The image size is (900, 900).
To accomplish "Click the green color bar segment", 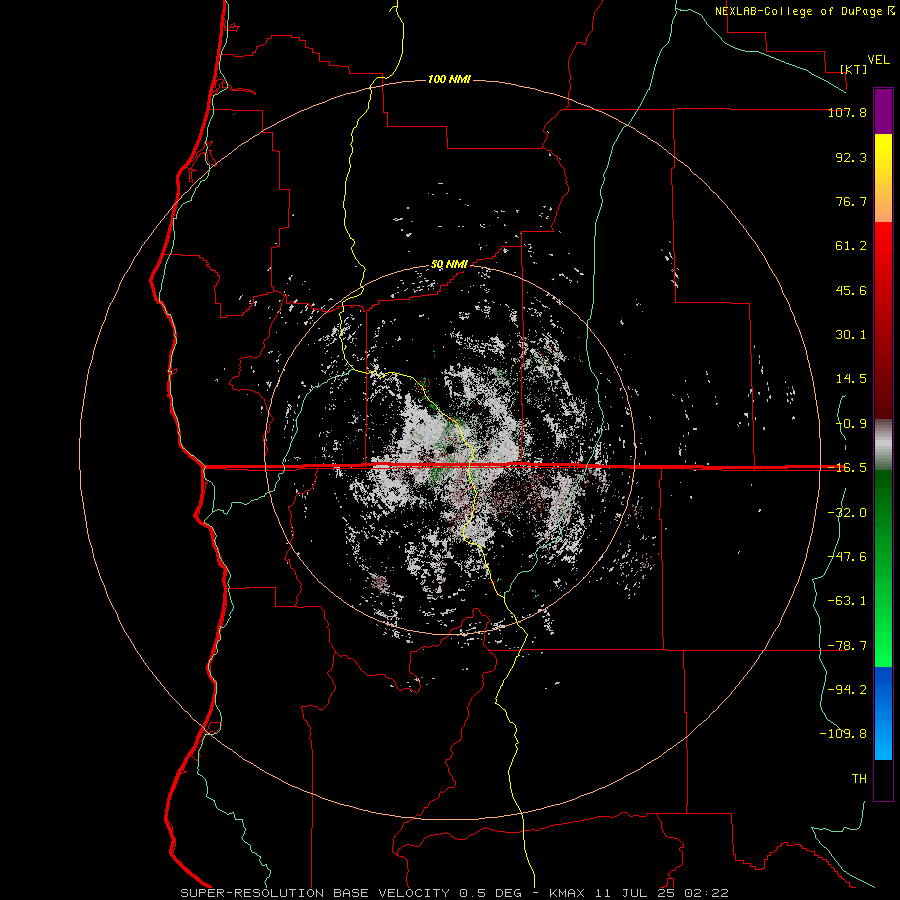I will click(x=883, y=568).
